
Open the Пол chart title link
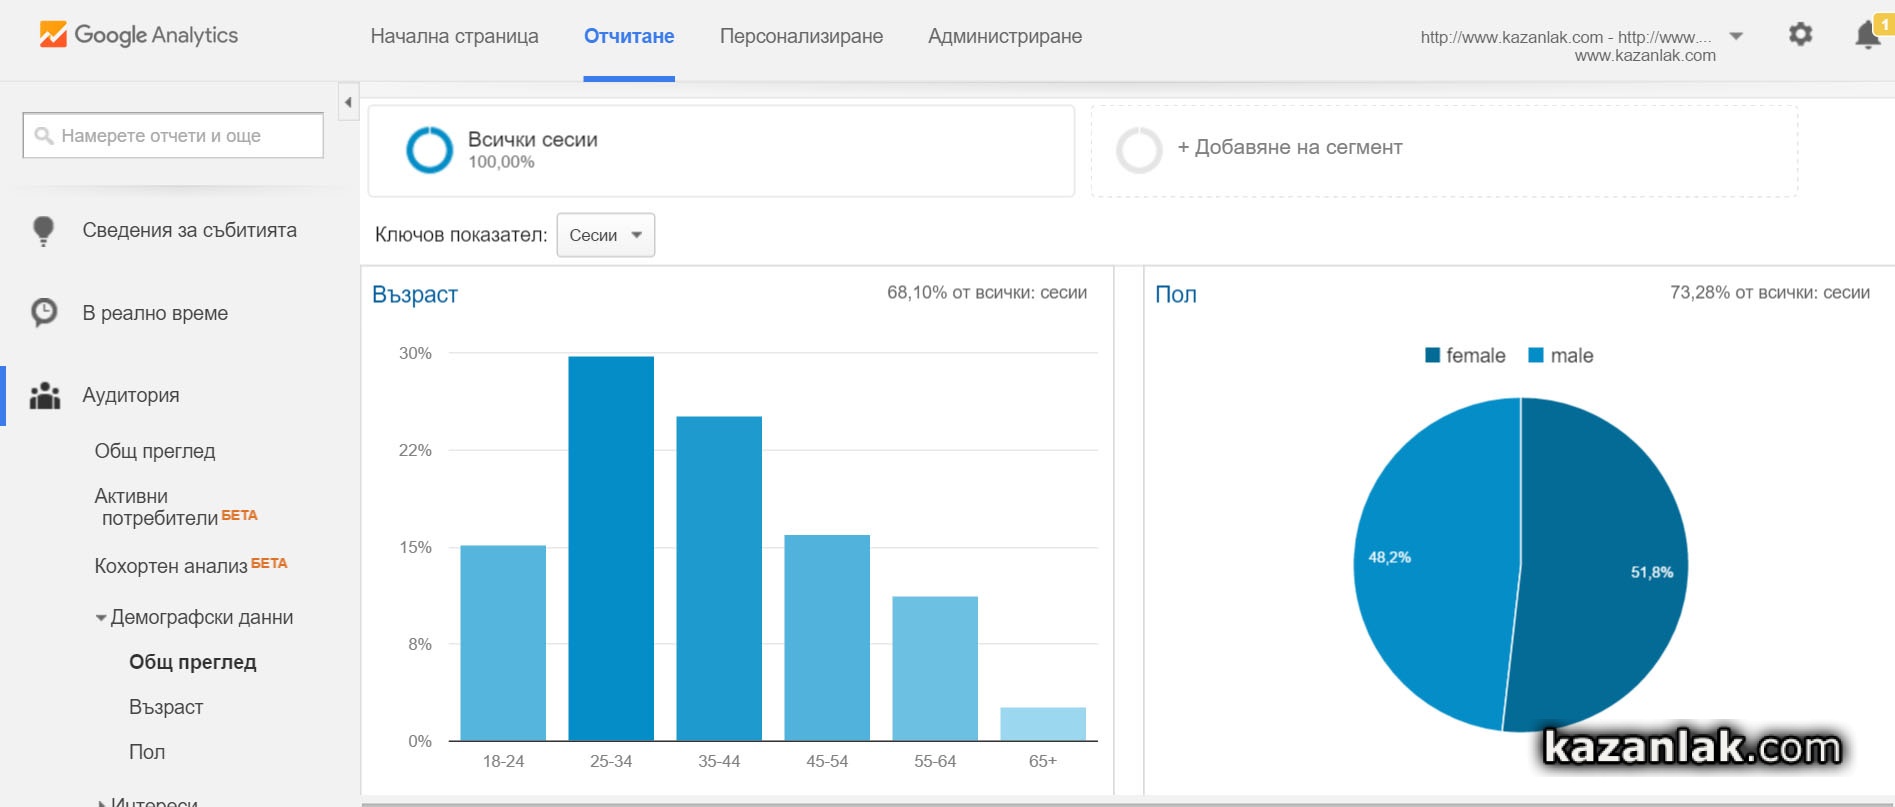(x=1175, y=295)
